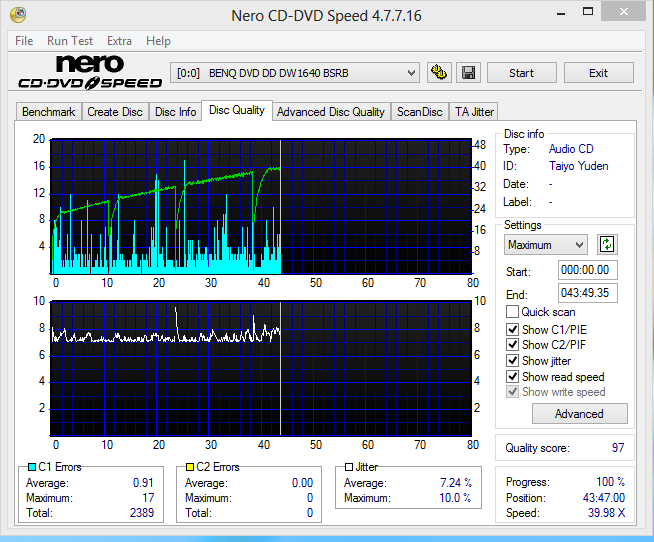Click the jitter maximum 10.0 % value
The height and width of the screenshot is (542, 654).
coord(455,498)
